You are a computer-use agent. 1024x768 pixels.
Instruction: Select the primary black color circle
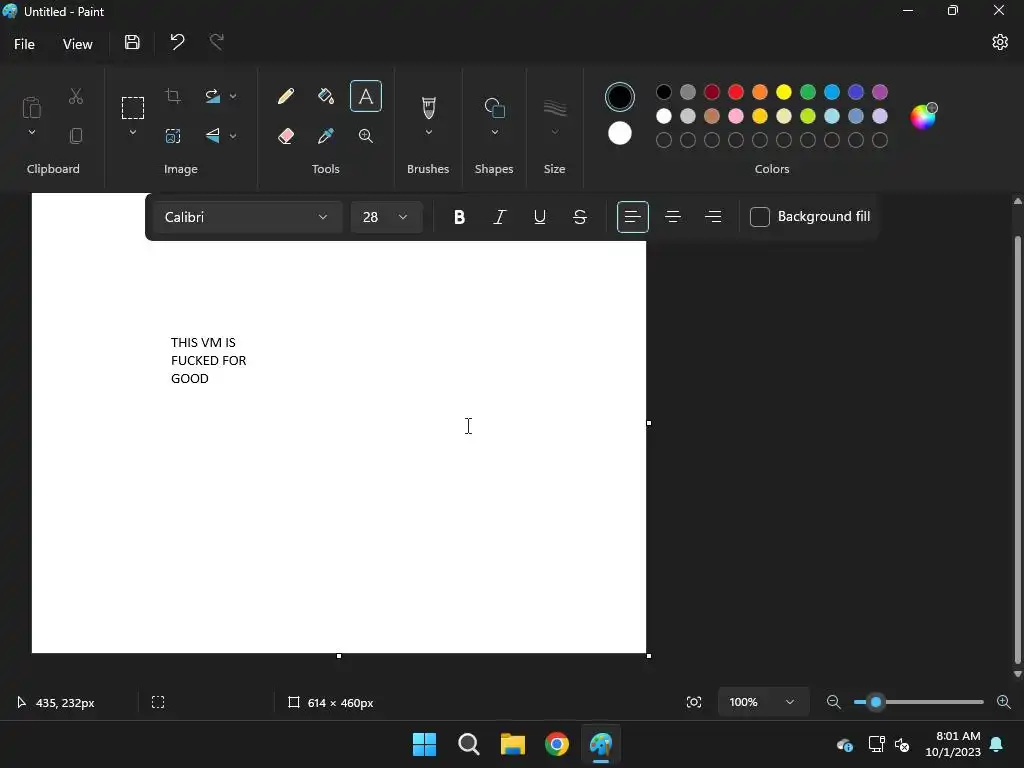click(x=620, y=97)
